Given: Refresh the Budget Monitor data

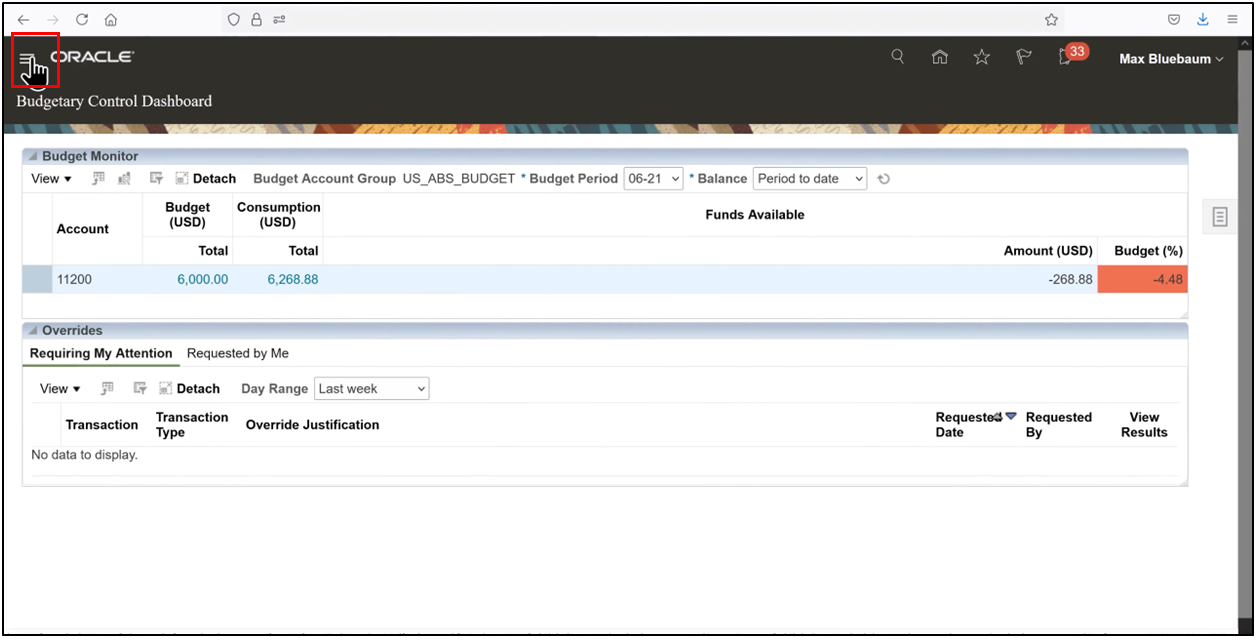Looking at the screenshot, I should click(884, 178).
